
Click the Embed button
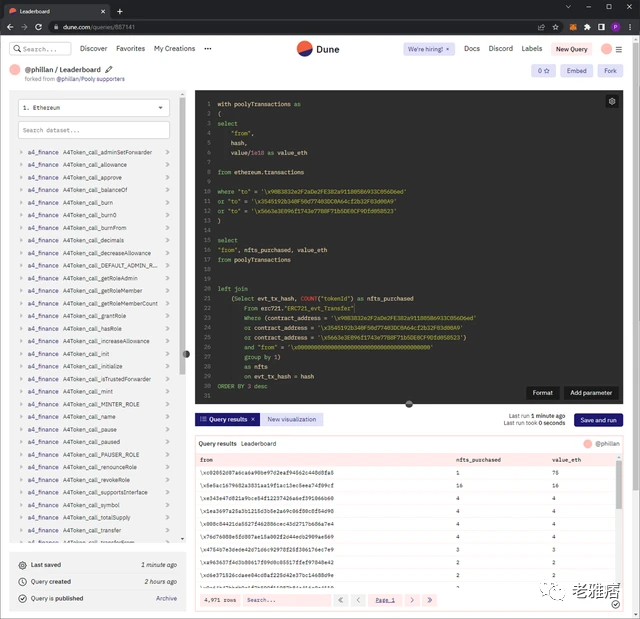[x=576, y=71]
